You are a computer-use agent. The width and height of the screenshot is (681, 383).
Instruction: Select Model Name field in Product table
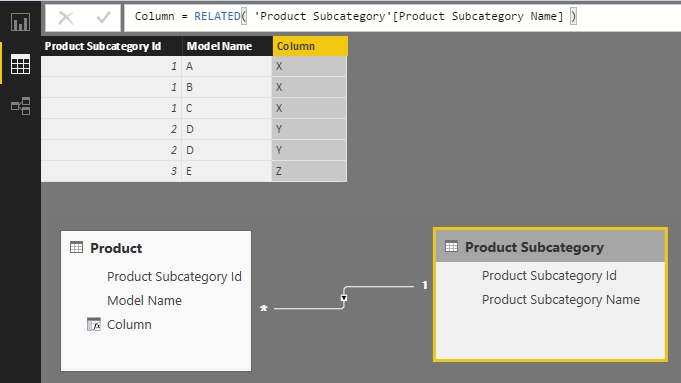144,300
